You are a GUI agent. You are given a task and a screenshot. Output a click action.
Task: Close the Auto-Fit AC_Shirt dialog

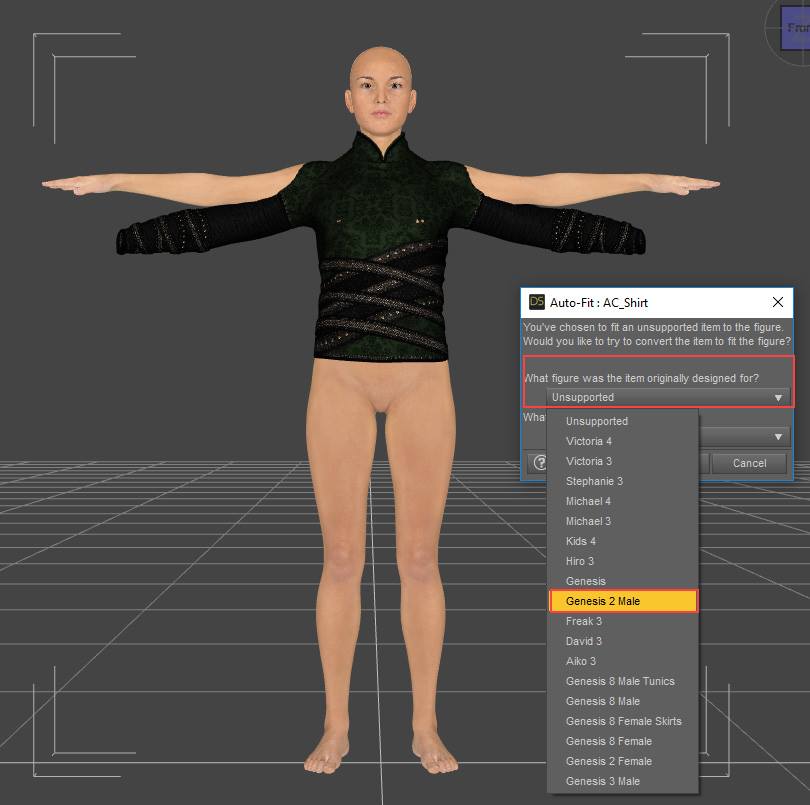tap(778, 302)
